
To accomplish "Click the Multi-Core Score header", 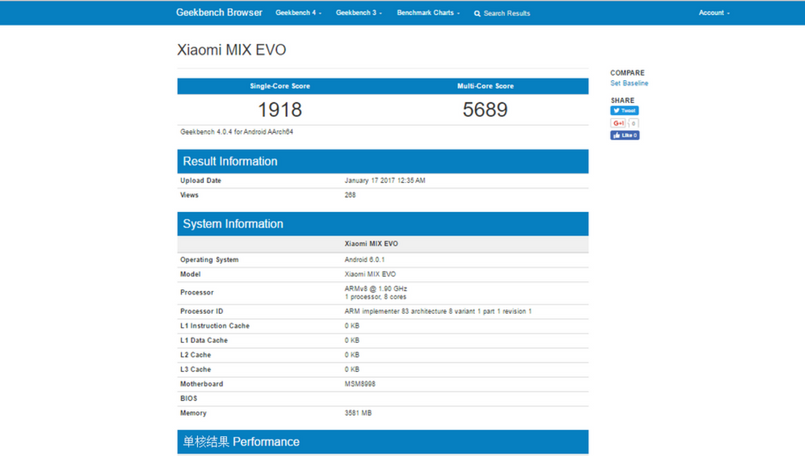I will pyautogui.click(x=485, y=86).
